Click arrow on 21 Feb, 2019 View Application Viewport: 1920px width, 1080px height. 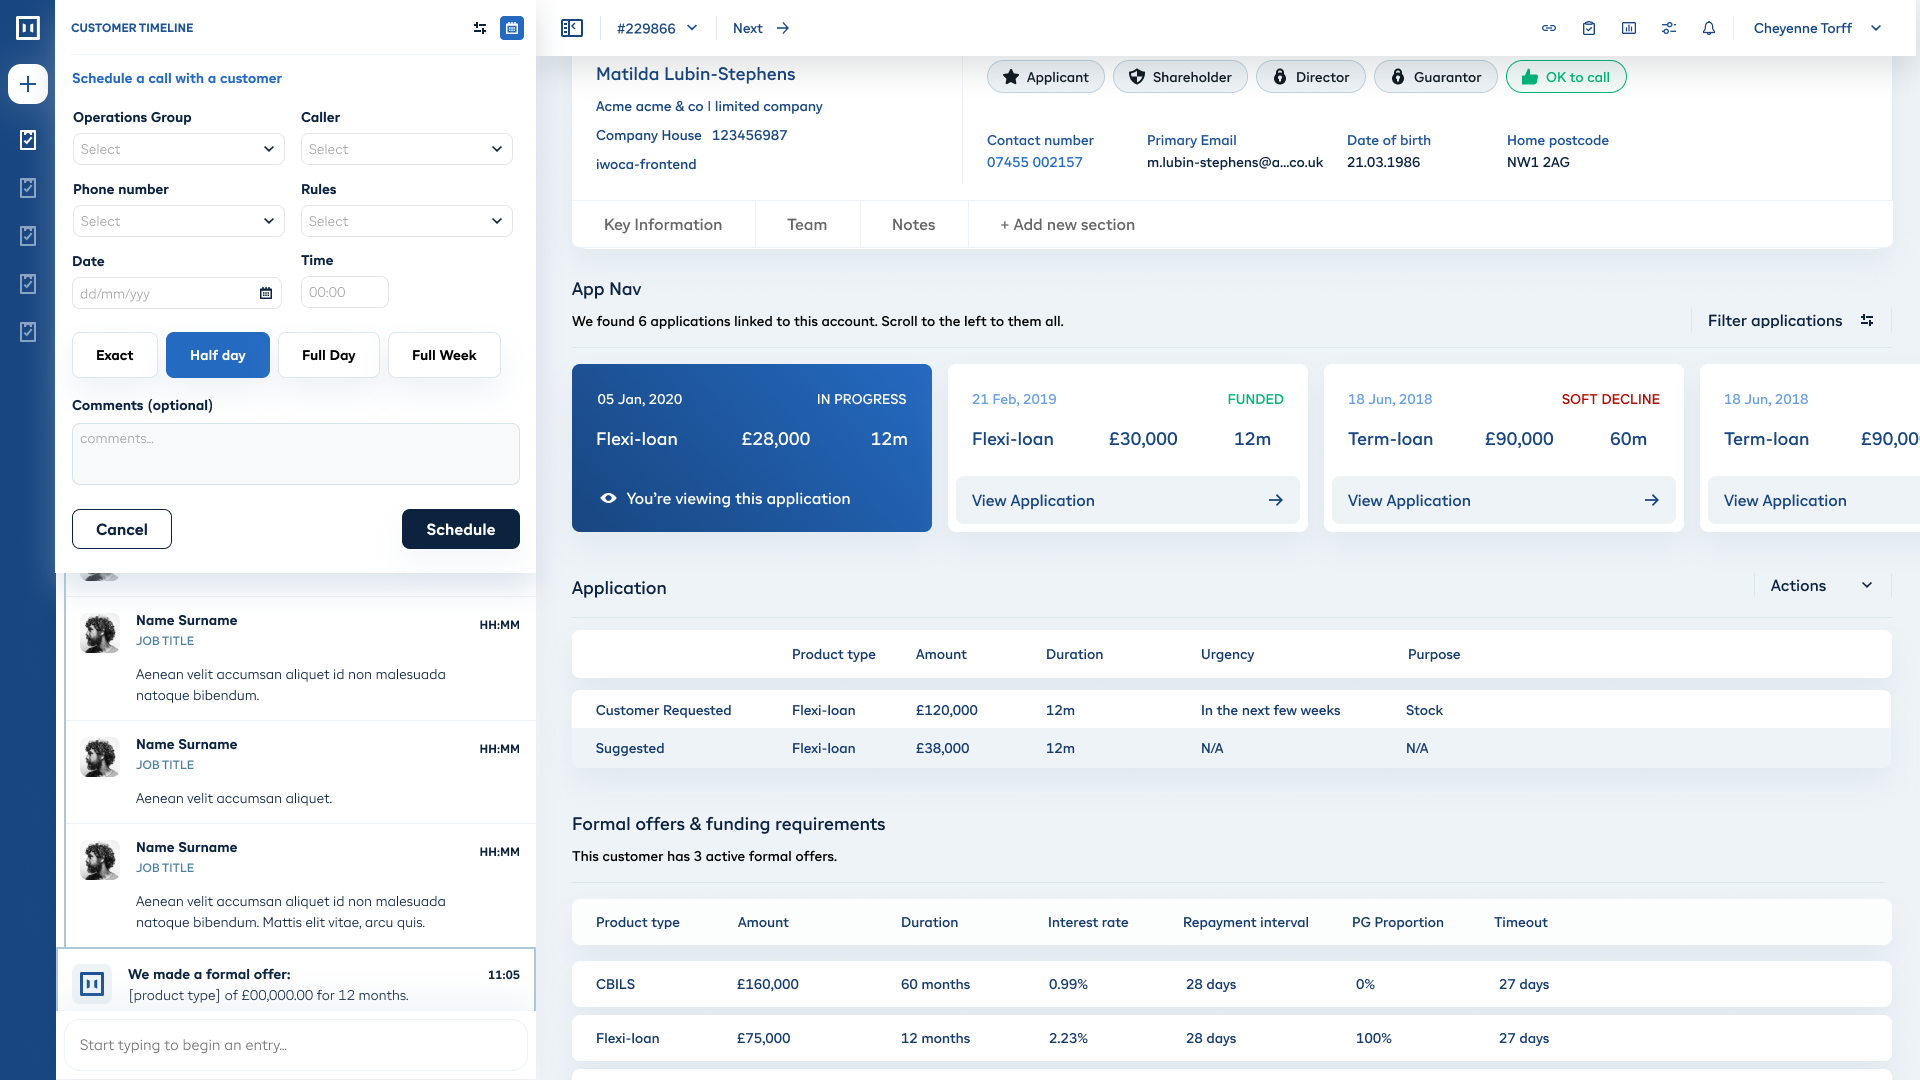click(x=1276, y=500)
